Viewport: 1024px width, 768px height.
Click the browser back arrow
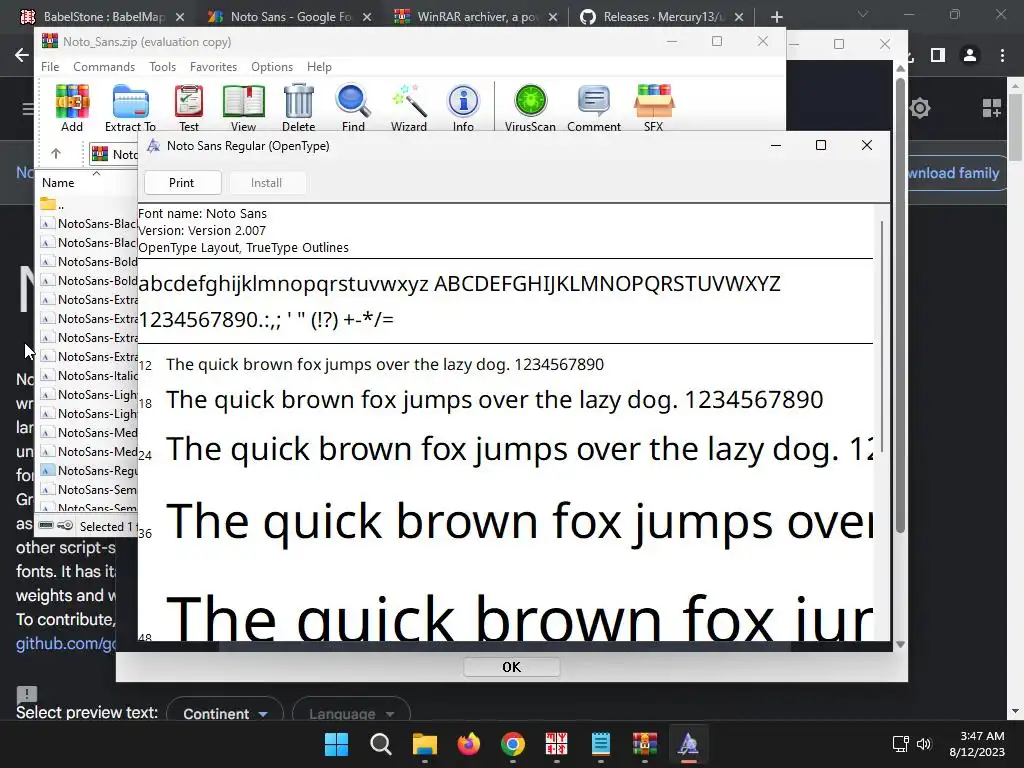point(22,55)
